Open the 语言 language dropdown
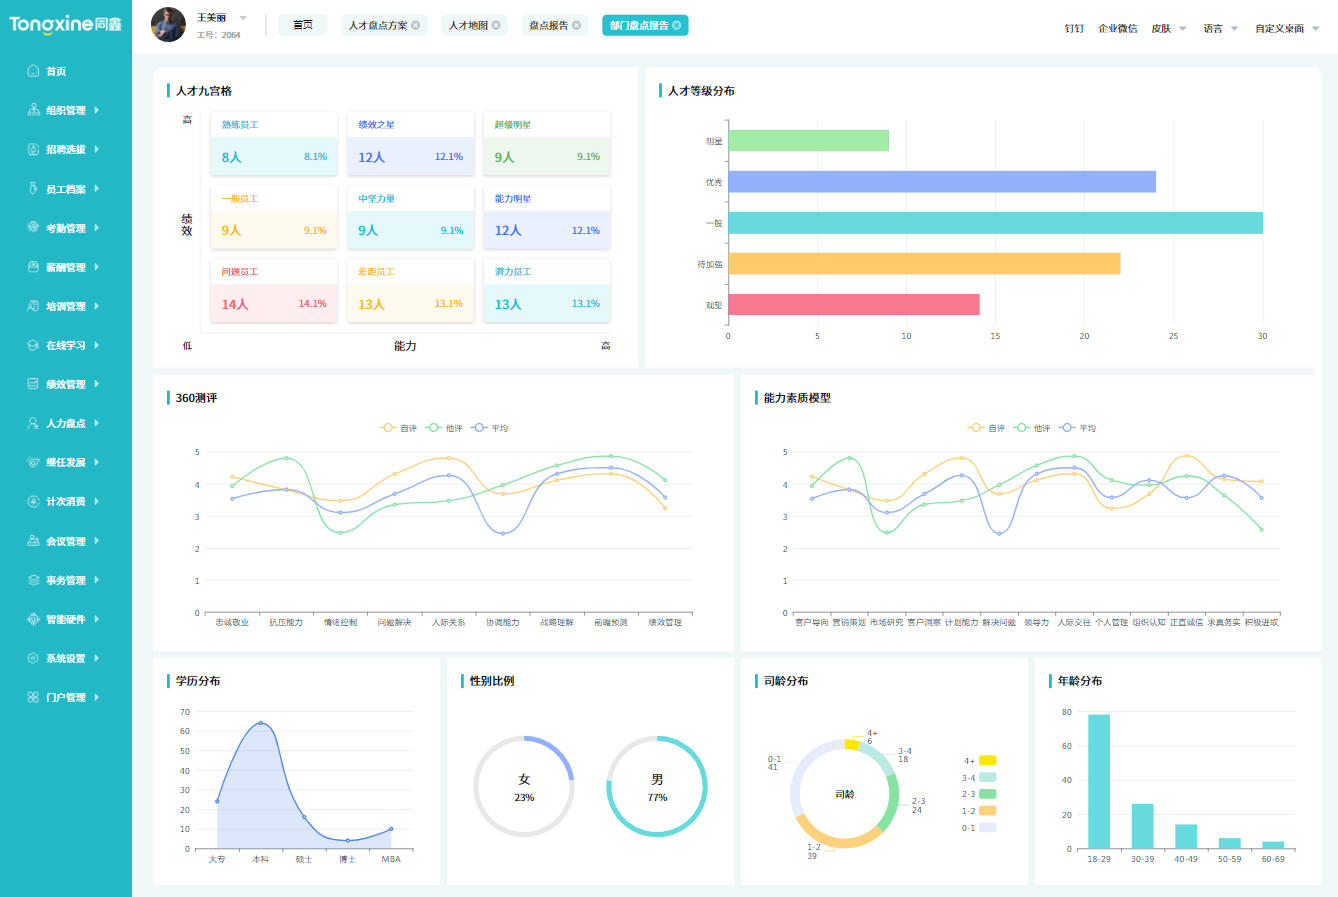 [1220, 28]
